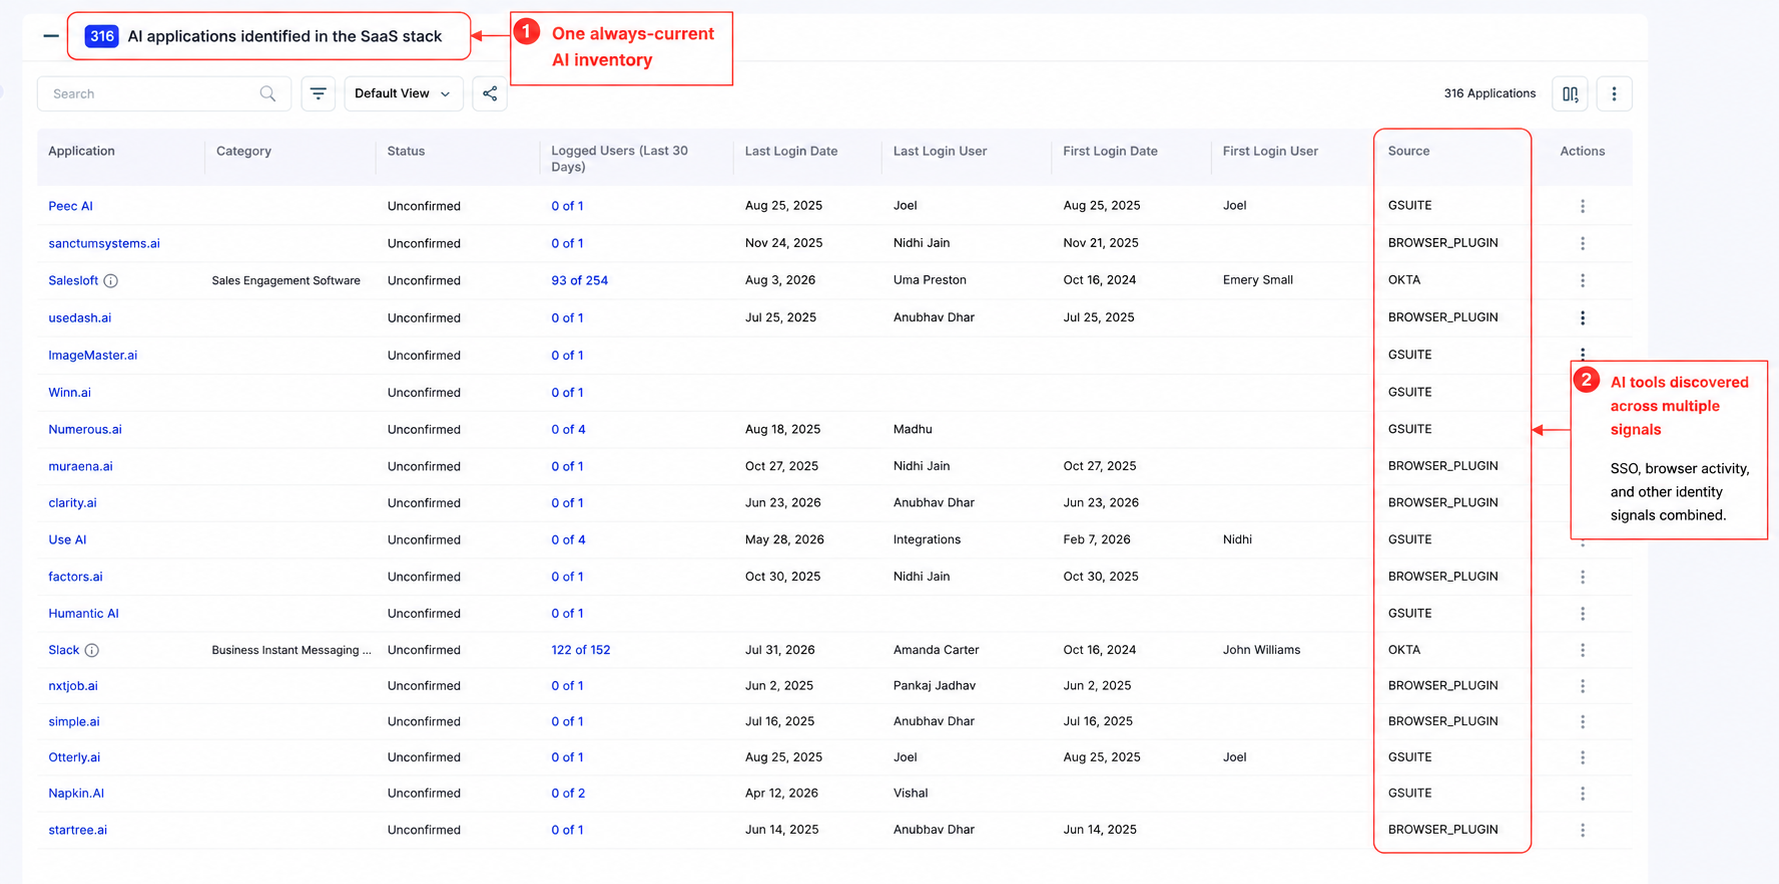The height and width of the screenshot is (884, 1779).
Task: View 122 of 152 logged users for Slack
Action: click(581, 650)
